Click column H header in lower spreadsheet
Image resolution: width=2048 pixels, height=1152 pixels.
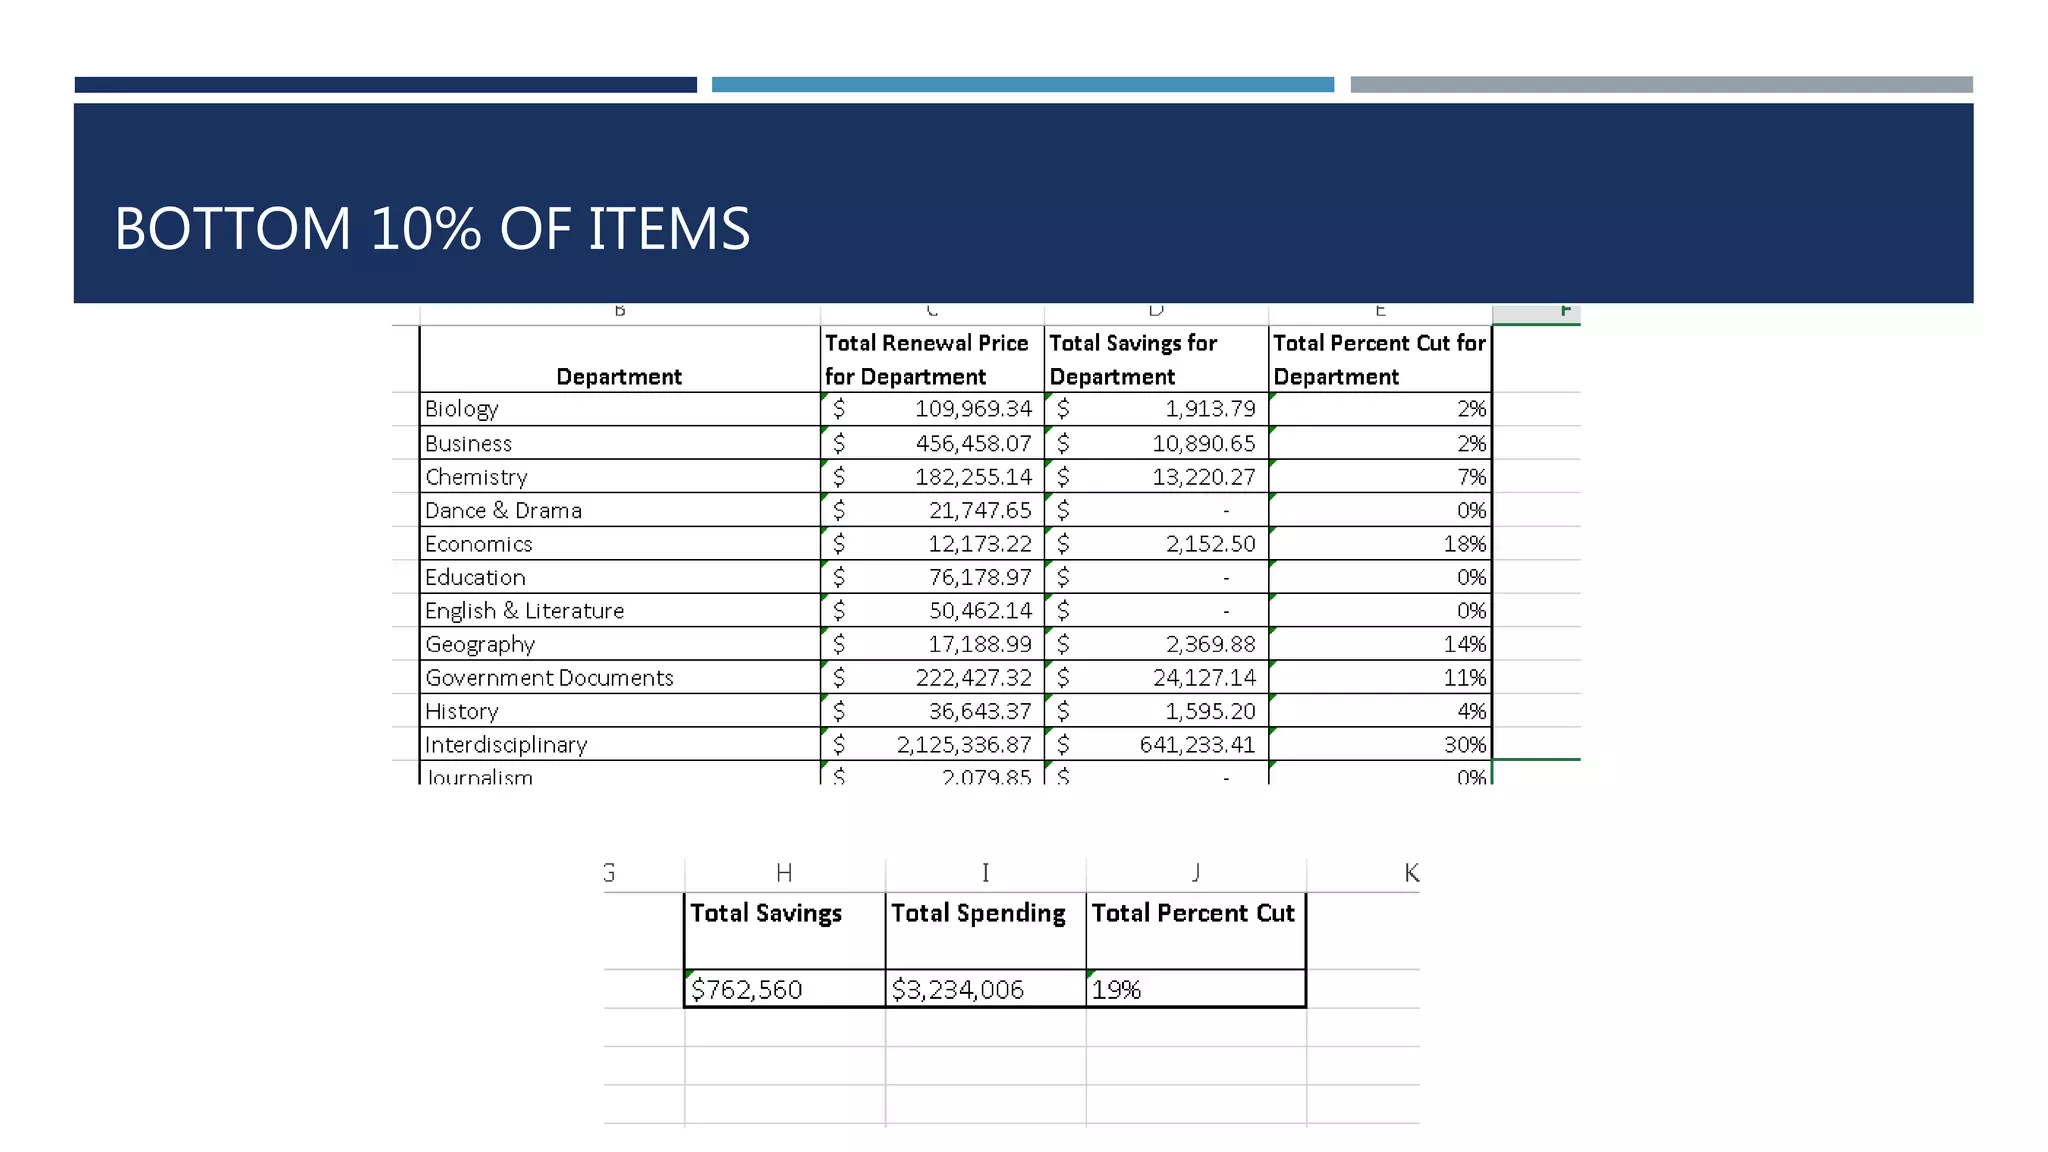pyautogui.click(x=785, y=873)
